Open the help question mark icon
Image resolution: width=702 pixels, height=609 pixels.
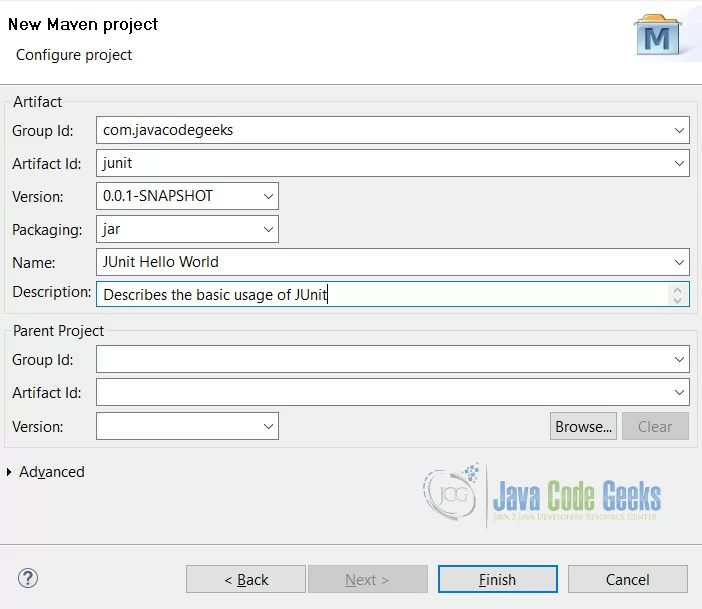(28, 579)
